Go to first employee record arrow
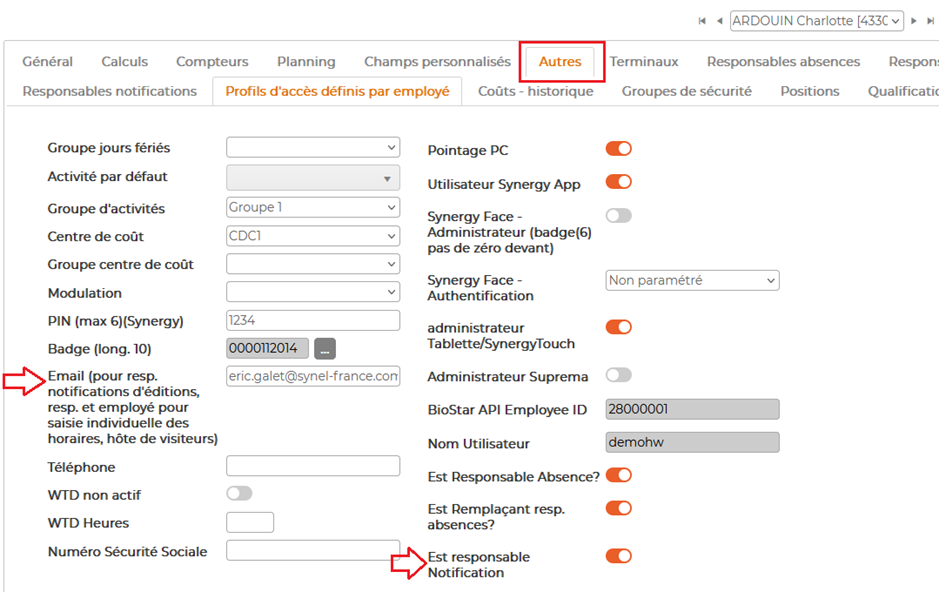 point(702,21)
